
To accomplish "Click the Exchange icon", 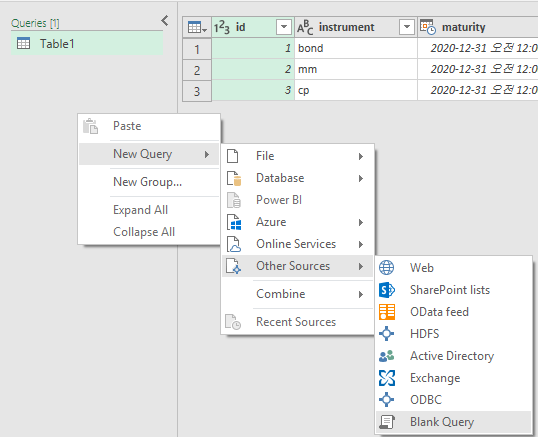I will pyautogui.click(x=387, y=378).
